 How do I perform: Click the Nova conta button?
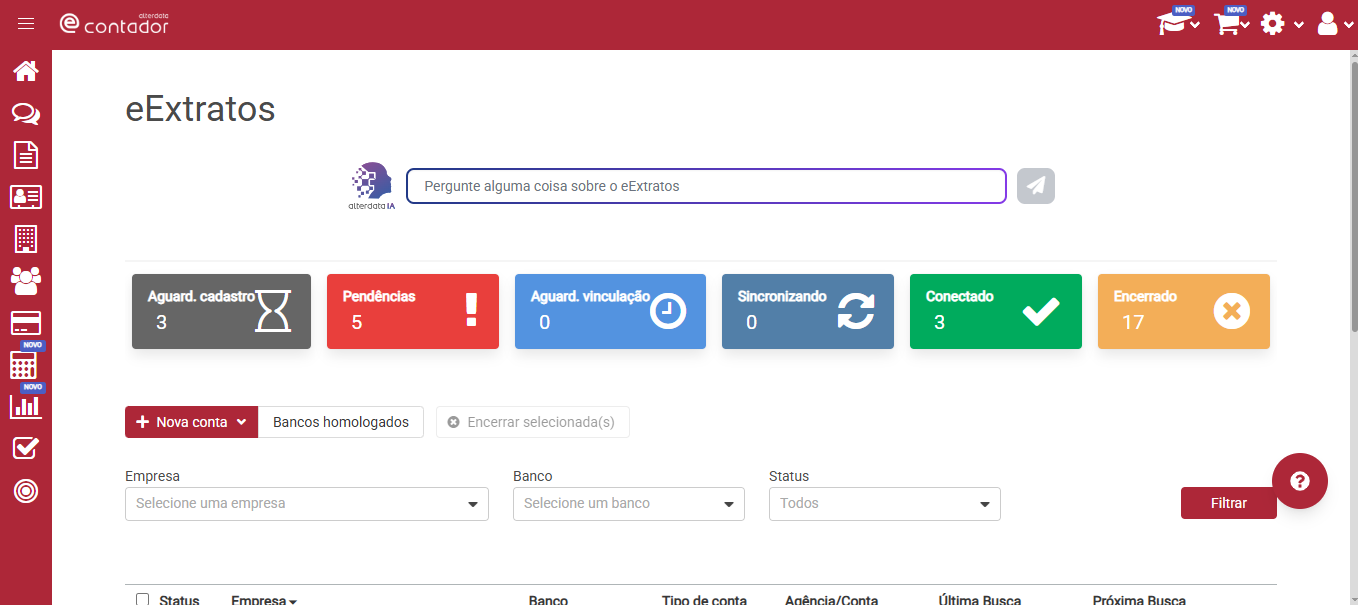point(192,422)
